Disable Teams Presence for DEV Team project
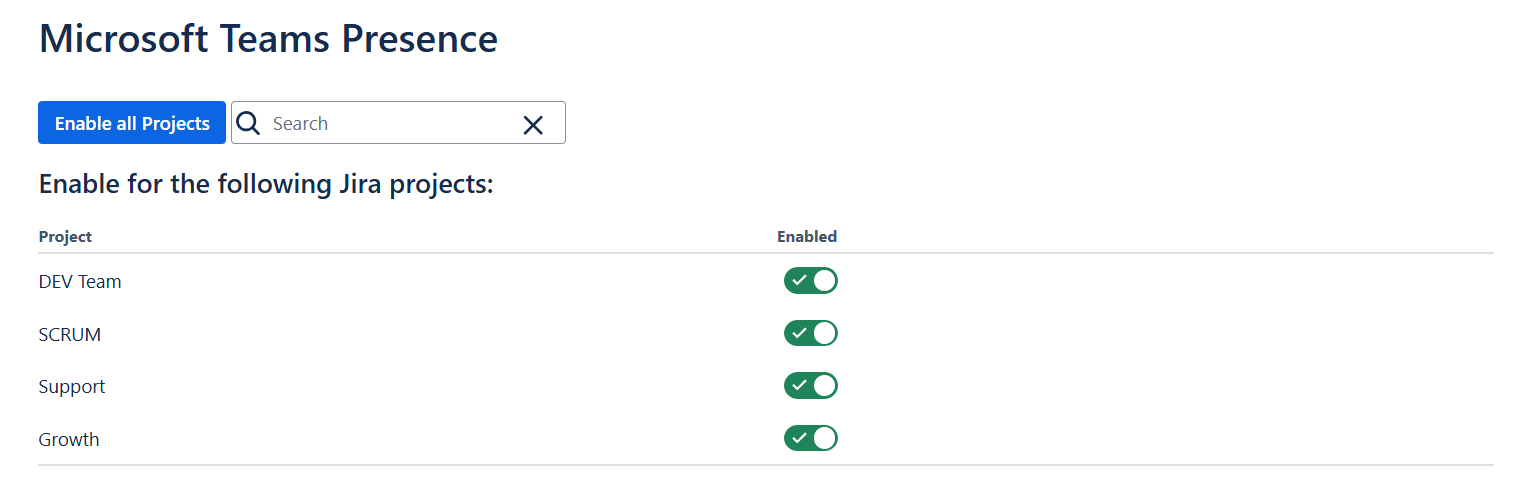Viewport: 1528px width, 493px height. (x=811, y=281)
